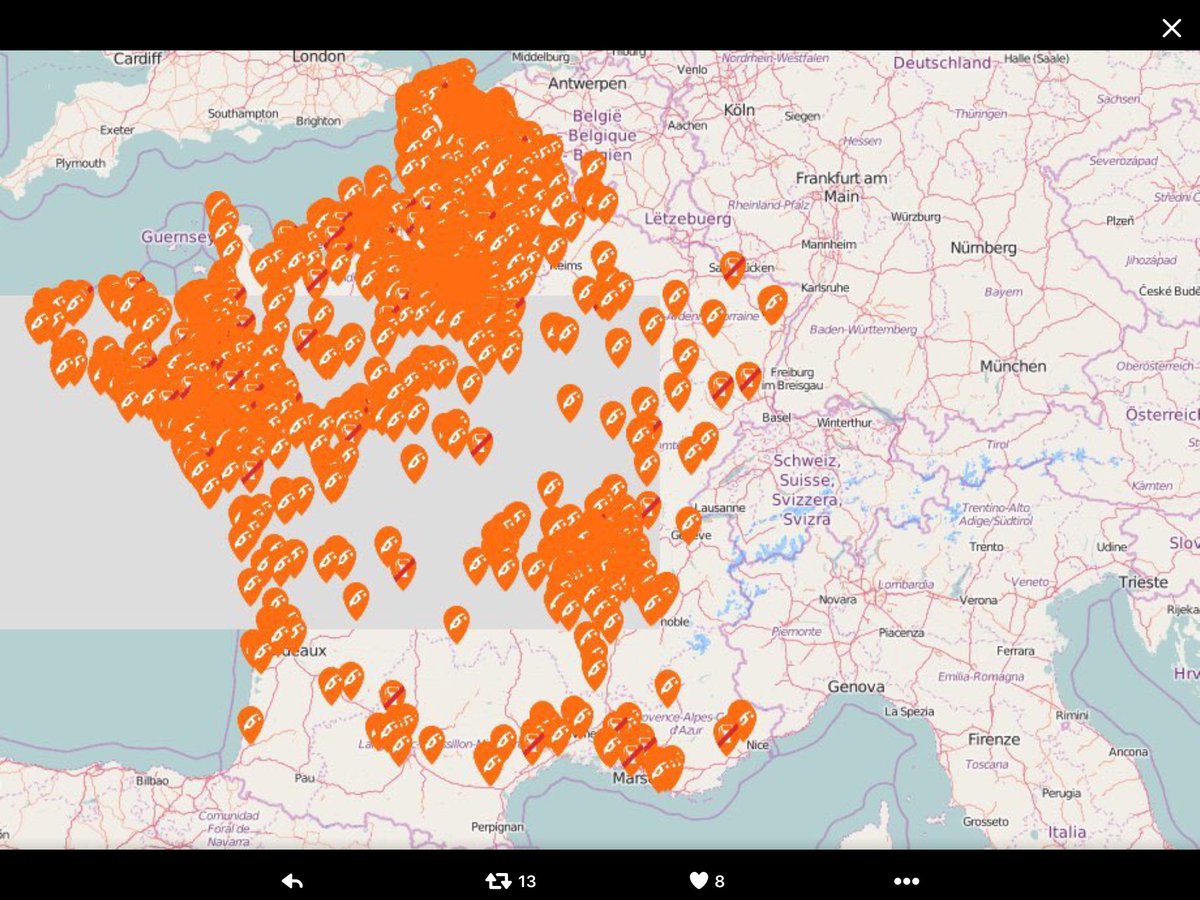The image size is (1200, 900).
Task: Click the Middelburg label
Action: tap(540, 57)
